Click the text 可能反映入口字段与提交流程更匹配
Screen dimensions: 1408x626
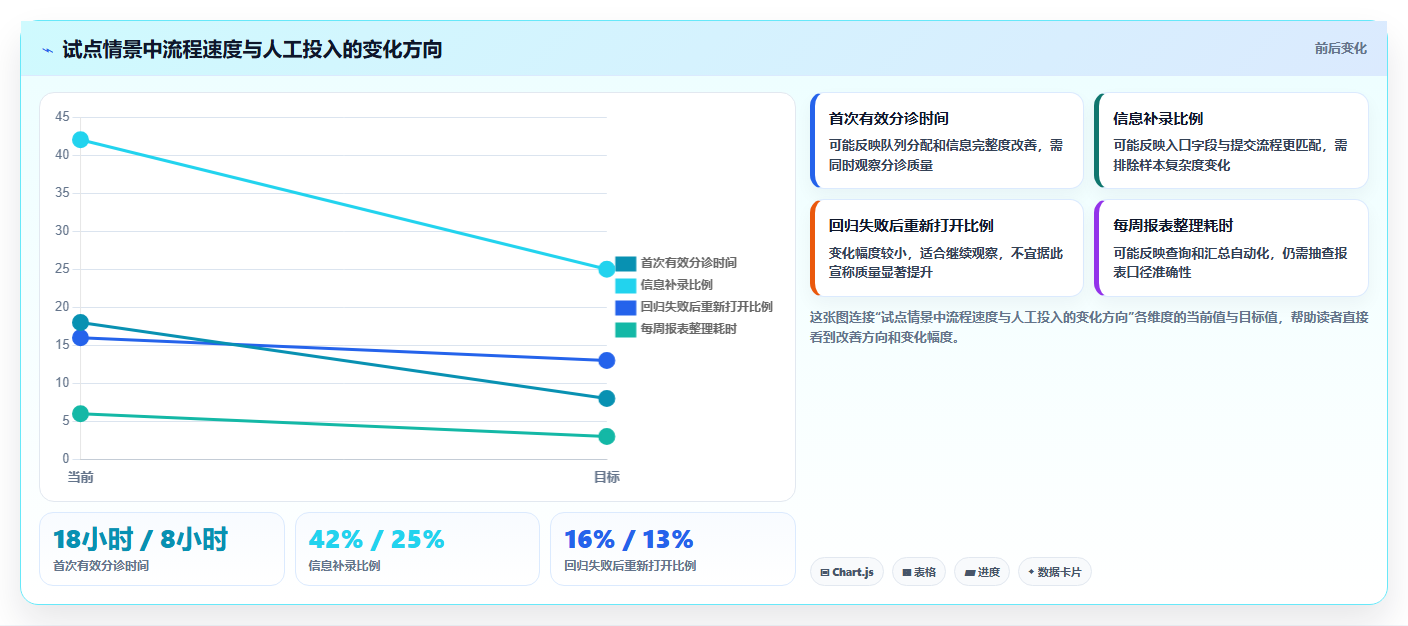tap(1221, 145)
